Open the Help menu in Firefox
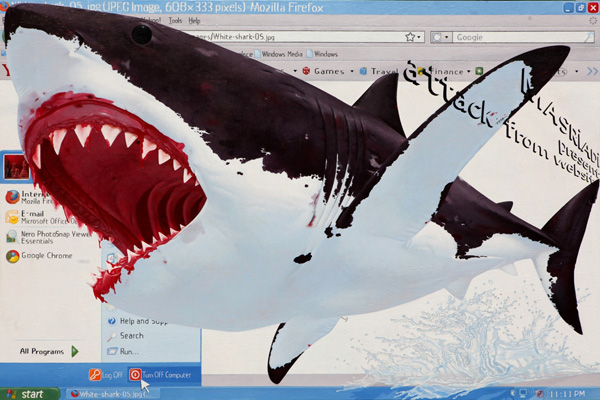Image resolution: width=600 pixels, height=400 pixels. click(x=194, y=21)
